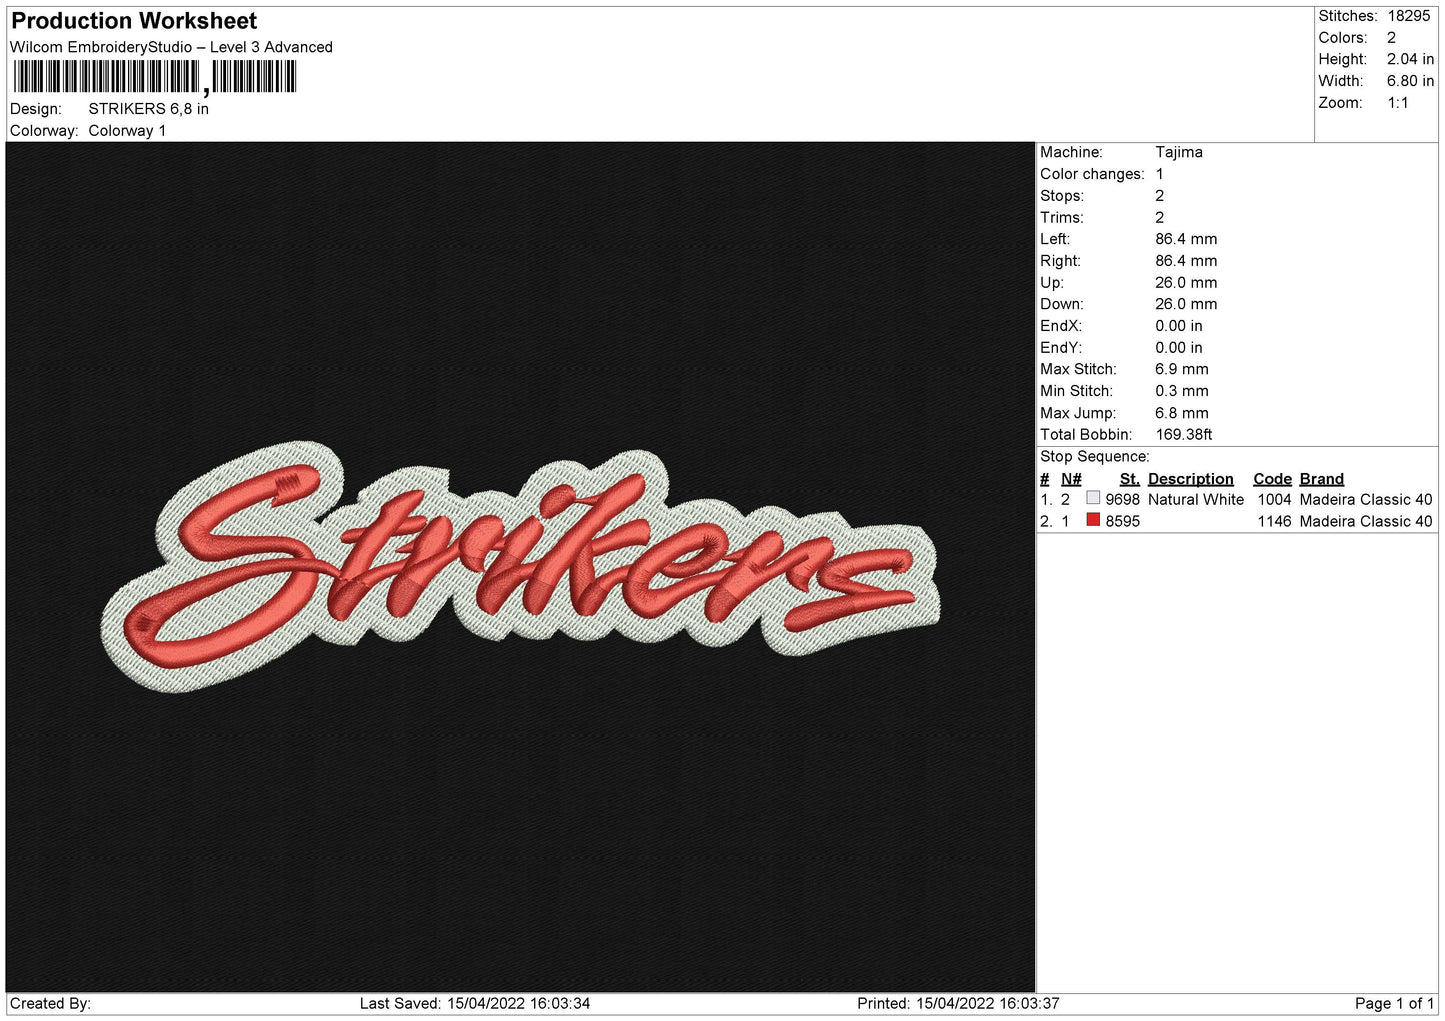
Task: Select 'Printed: 15/04/2022 16:03:37' text
Action: pos(958,1004)
